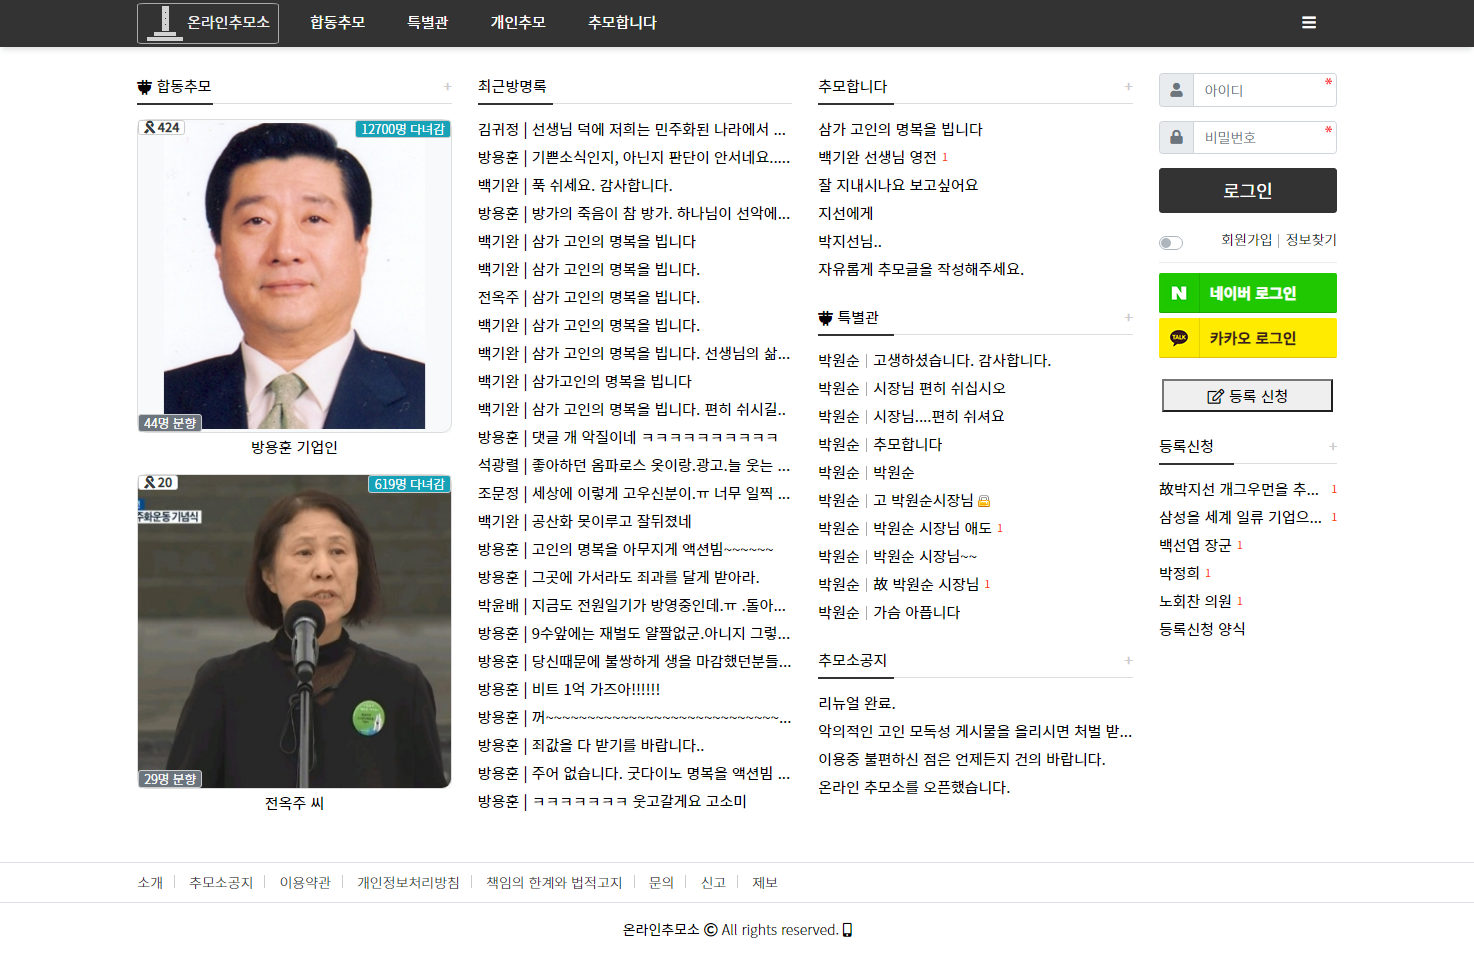The image size is (1474, 956).
Task: Click the mobile icon in the footer
Action: click(x=848, y=930)
